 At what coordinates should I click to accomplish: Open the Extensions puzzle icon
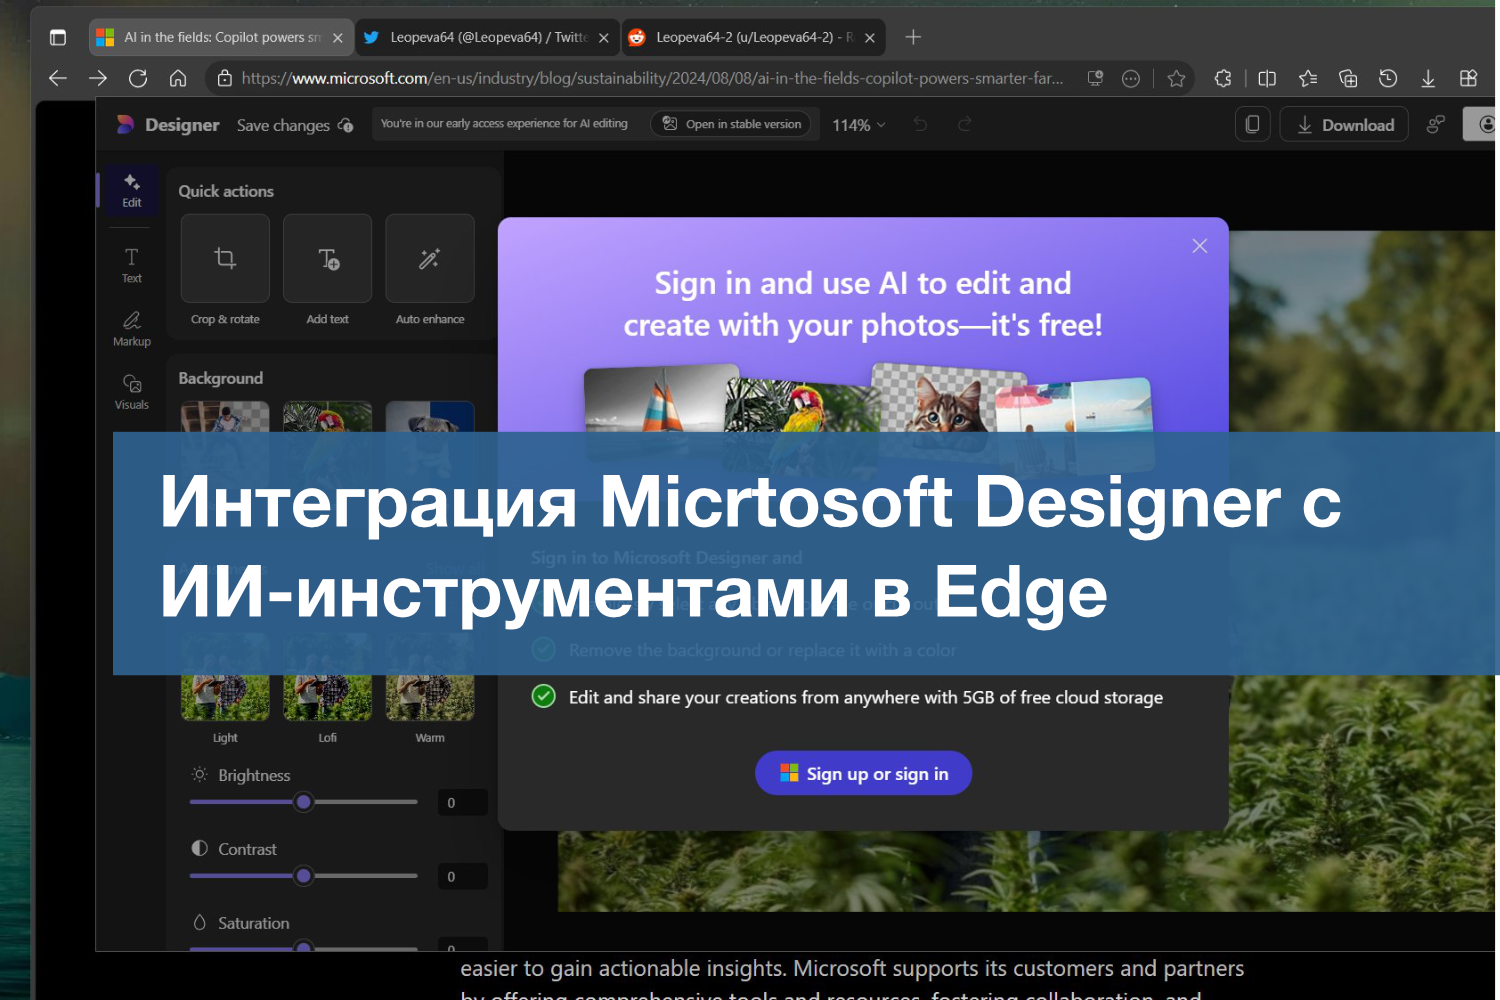[1223, 78]
